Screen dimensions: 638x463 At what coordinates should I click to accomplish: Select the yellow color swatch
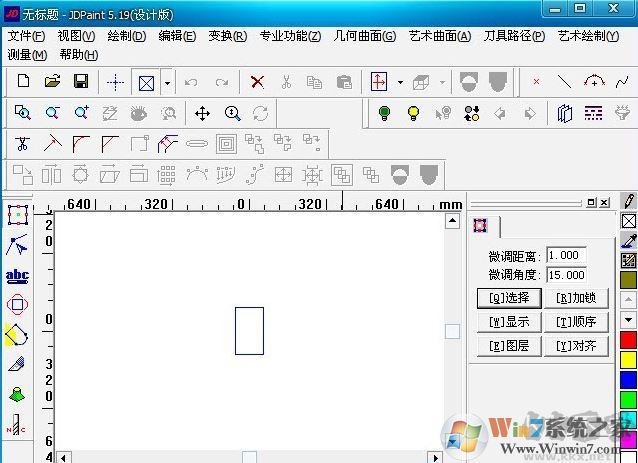pyautogui.click(x=628, y=359)
